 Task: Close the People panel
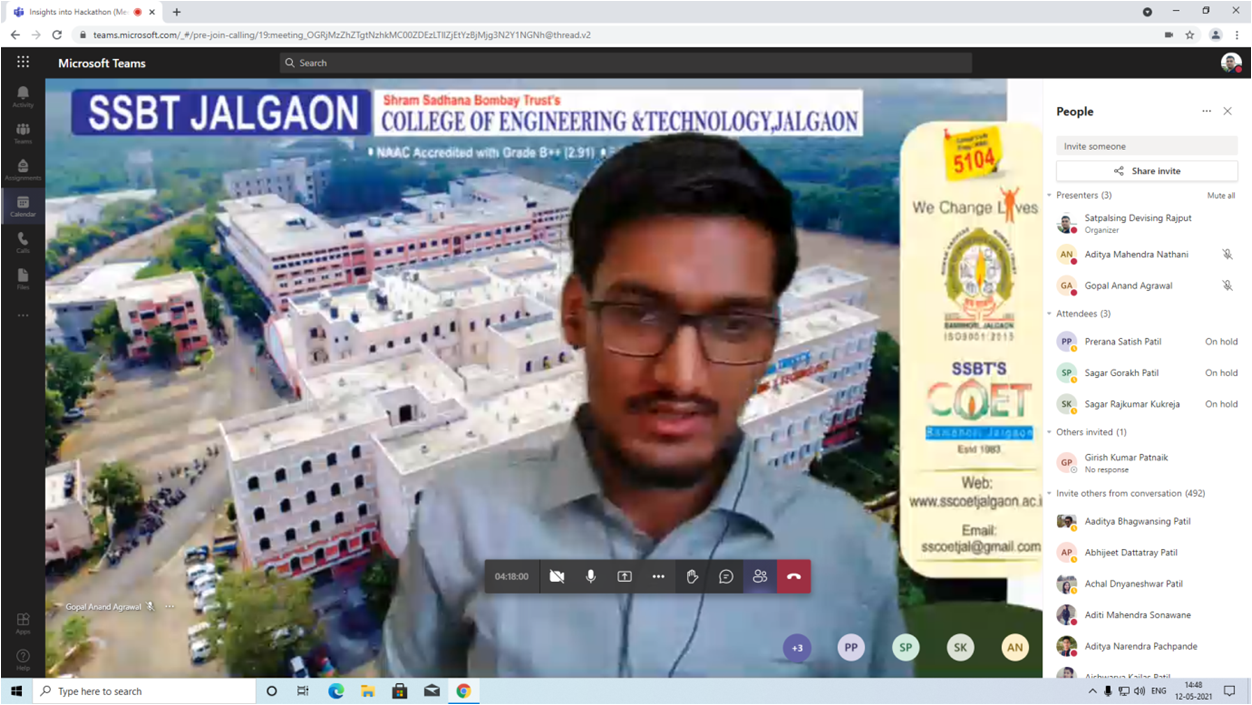[1228, 111]
